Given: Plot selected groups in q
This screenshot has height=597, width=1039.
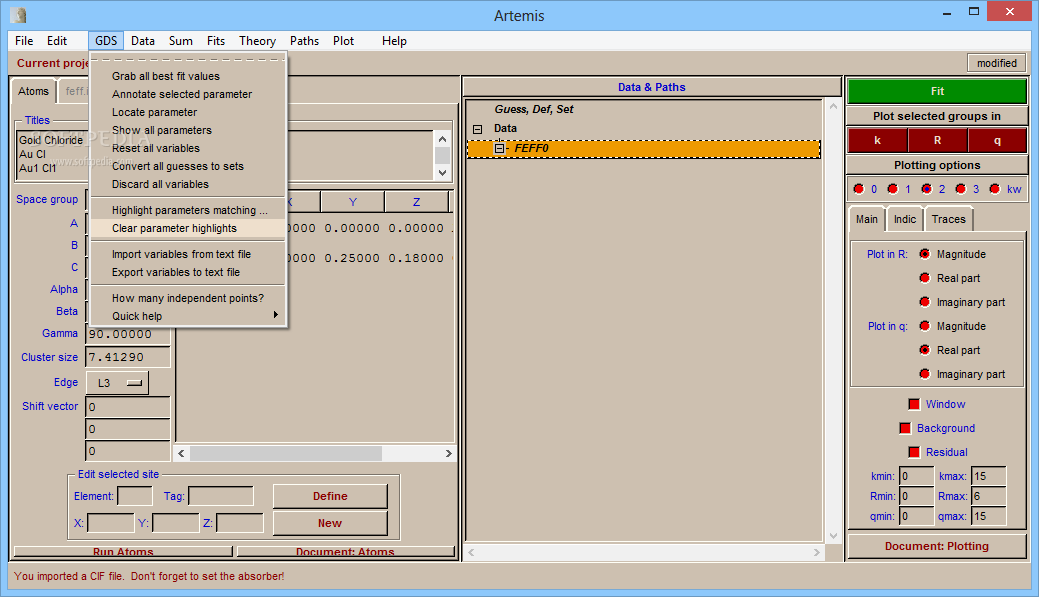Looking at the screenshot, I should 997,140.
